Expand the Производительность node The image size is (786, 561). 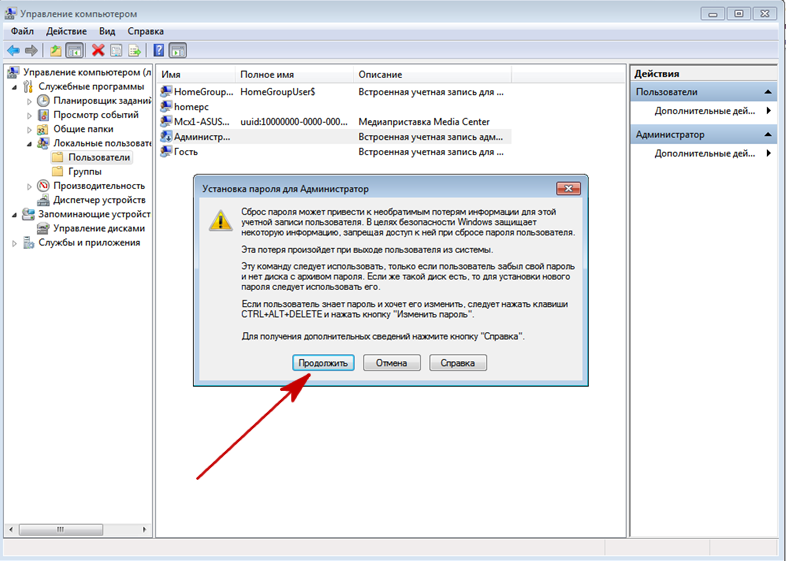[29, 186]
